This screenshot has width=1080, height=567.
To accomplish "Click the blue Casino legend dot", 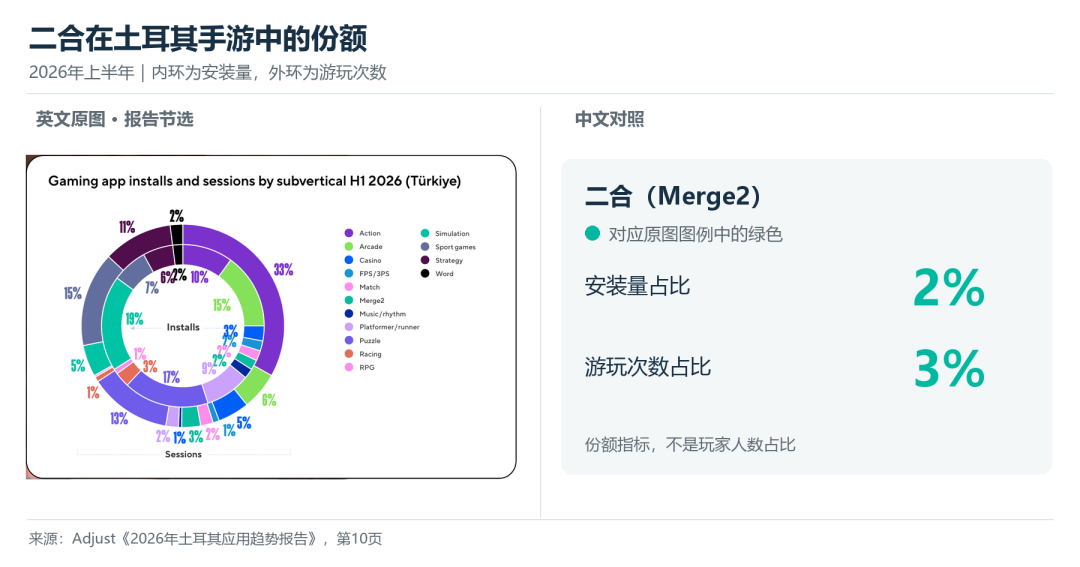I will tap(349, 260).
